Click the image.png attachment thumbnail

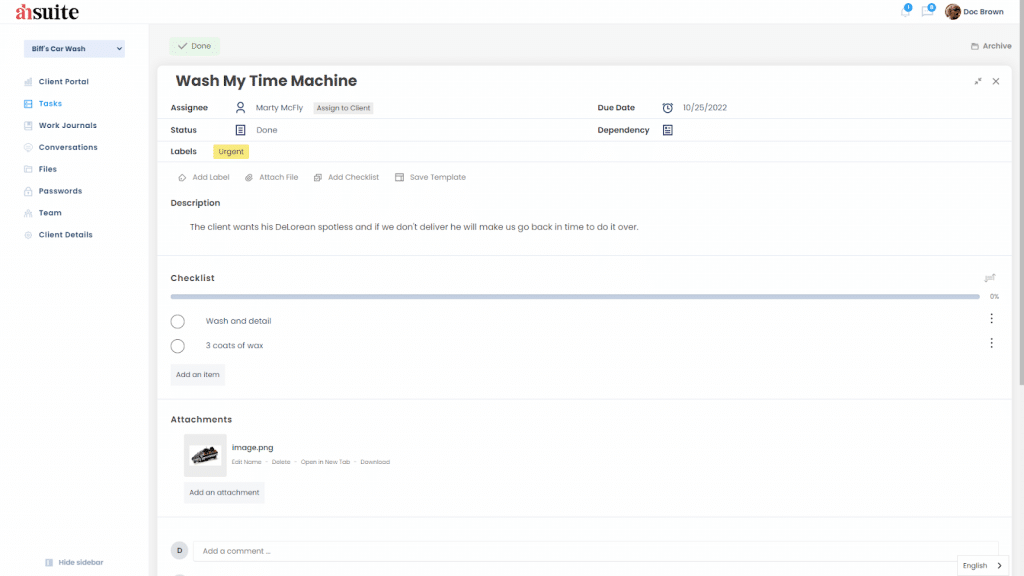point(203,453)
